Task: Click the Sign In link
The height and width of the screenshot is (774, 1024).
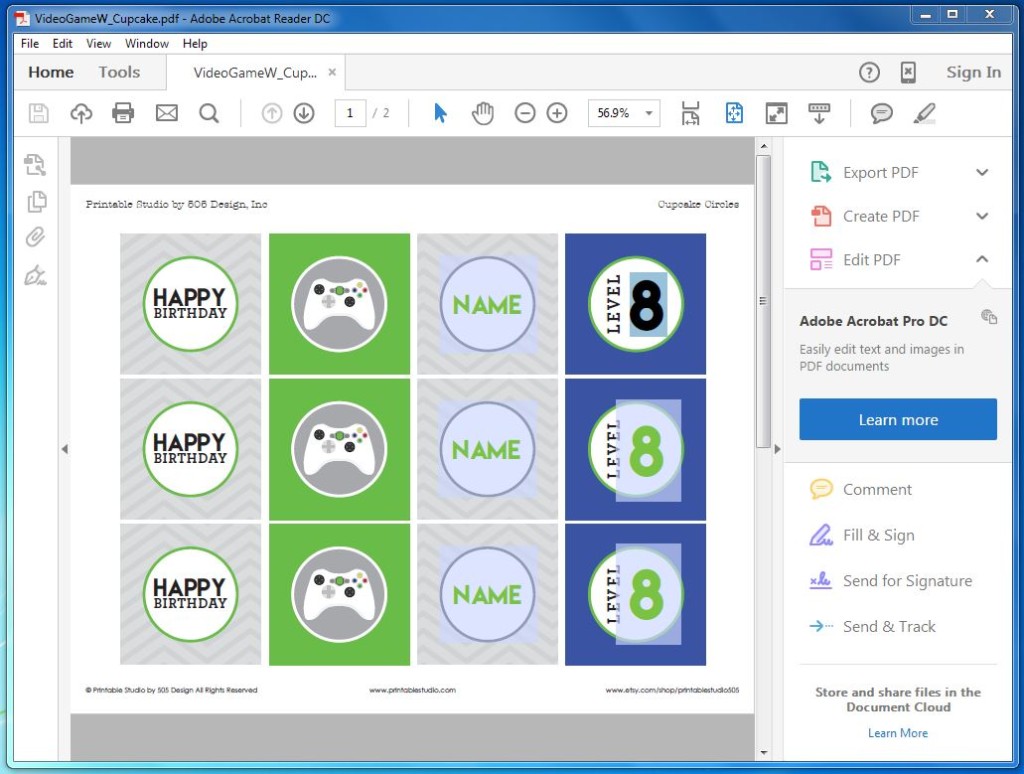Action: click(x=973, y=72)
